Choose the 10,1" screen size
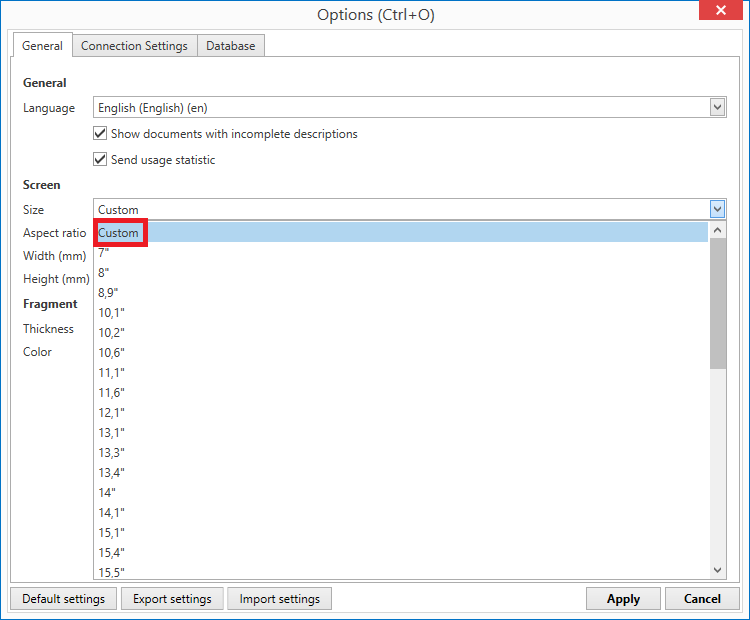Image resolution: width=750 pixels, height=620 pixels. coord(401,313)
